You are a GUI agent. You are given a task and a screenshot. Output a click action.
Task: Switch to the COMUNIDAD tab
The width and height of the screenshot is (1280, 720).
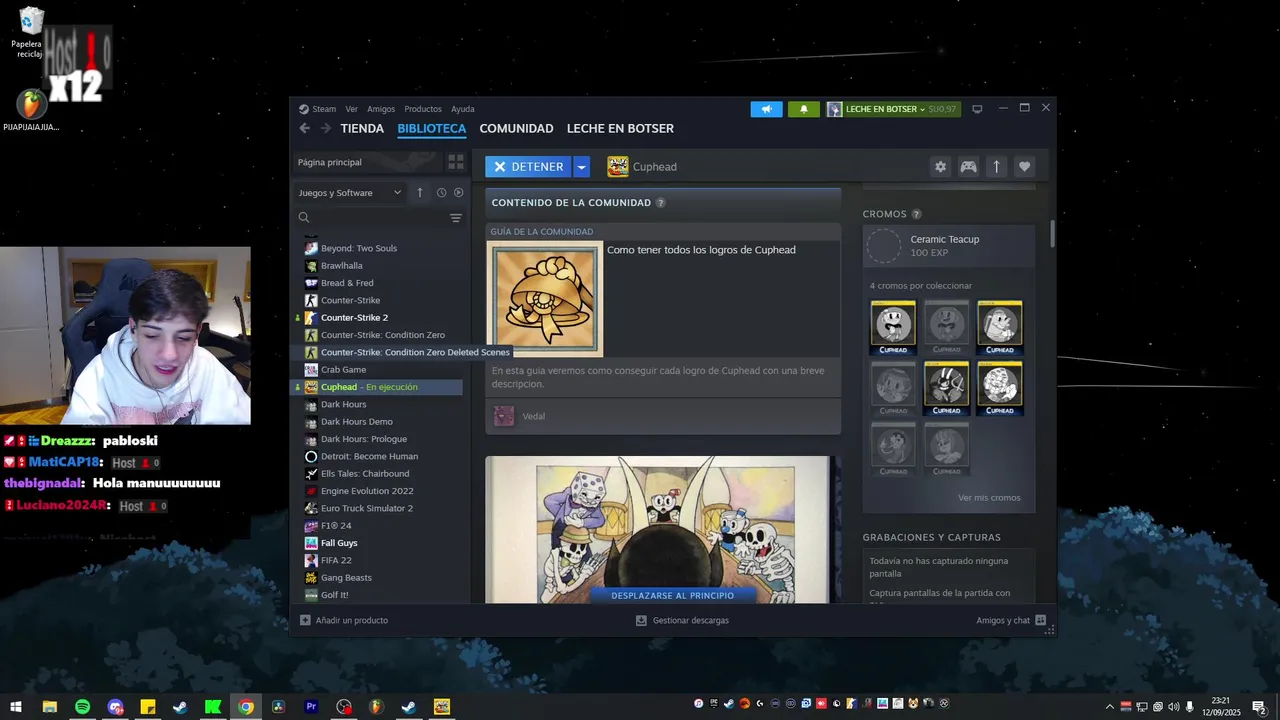(x=516, y=128)
